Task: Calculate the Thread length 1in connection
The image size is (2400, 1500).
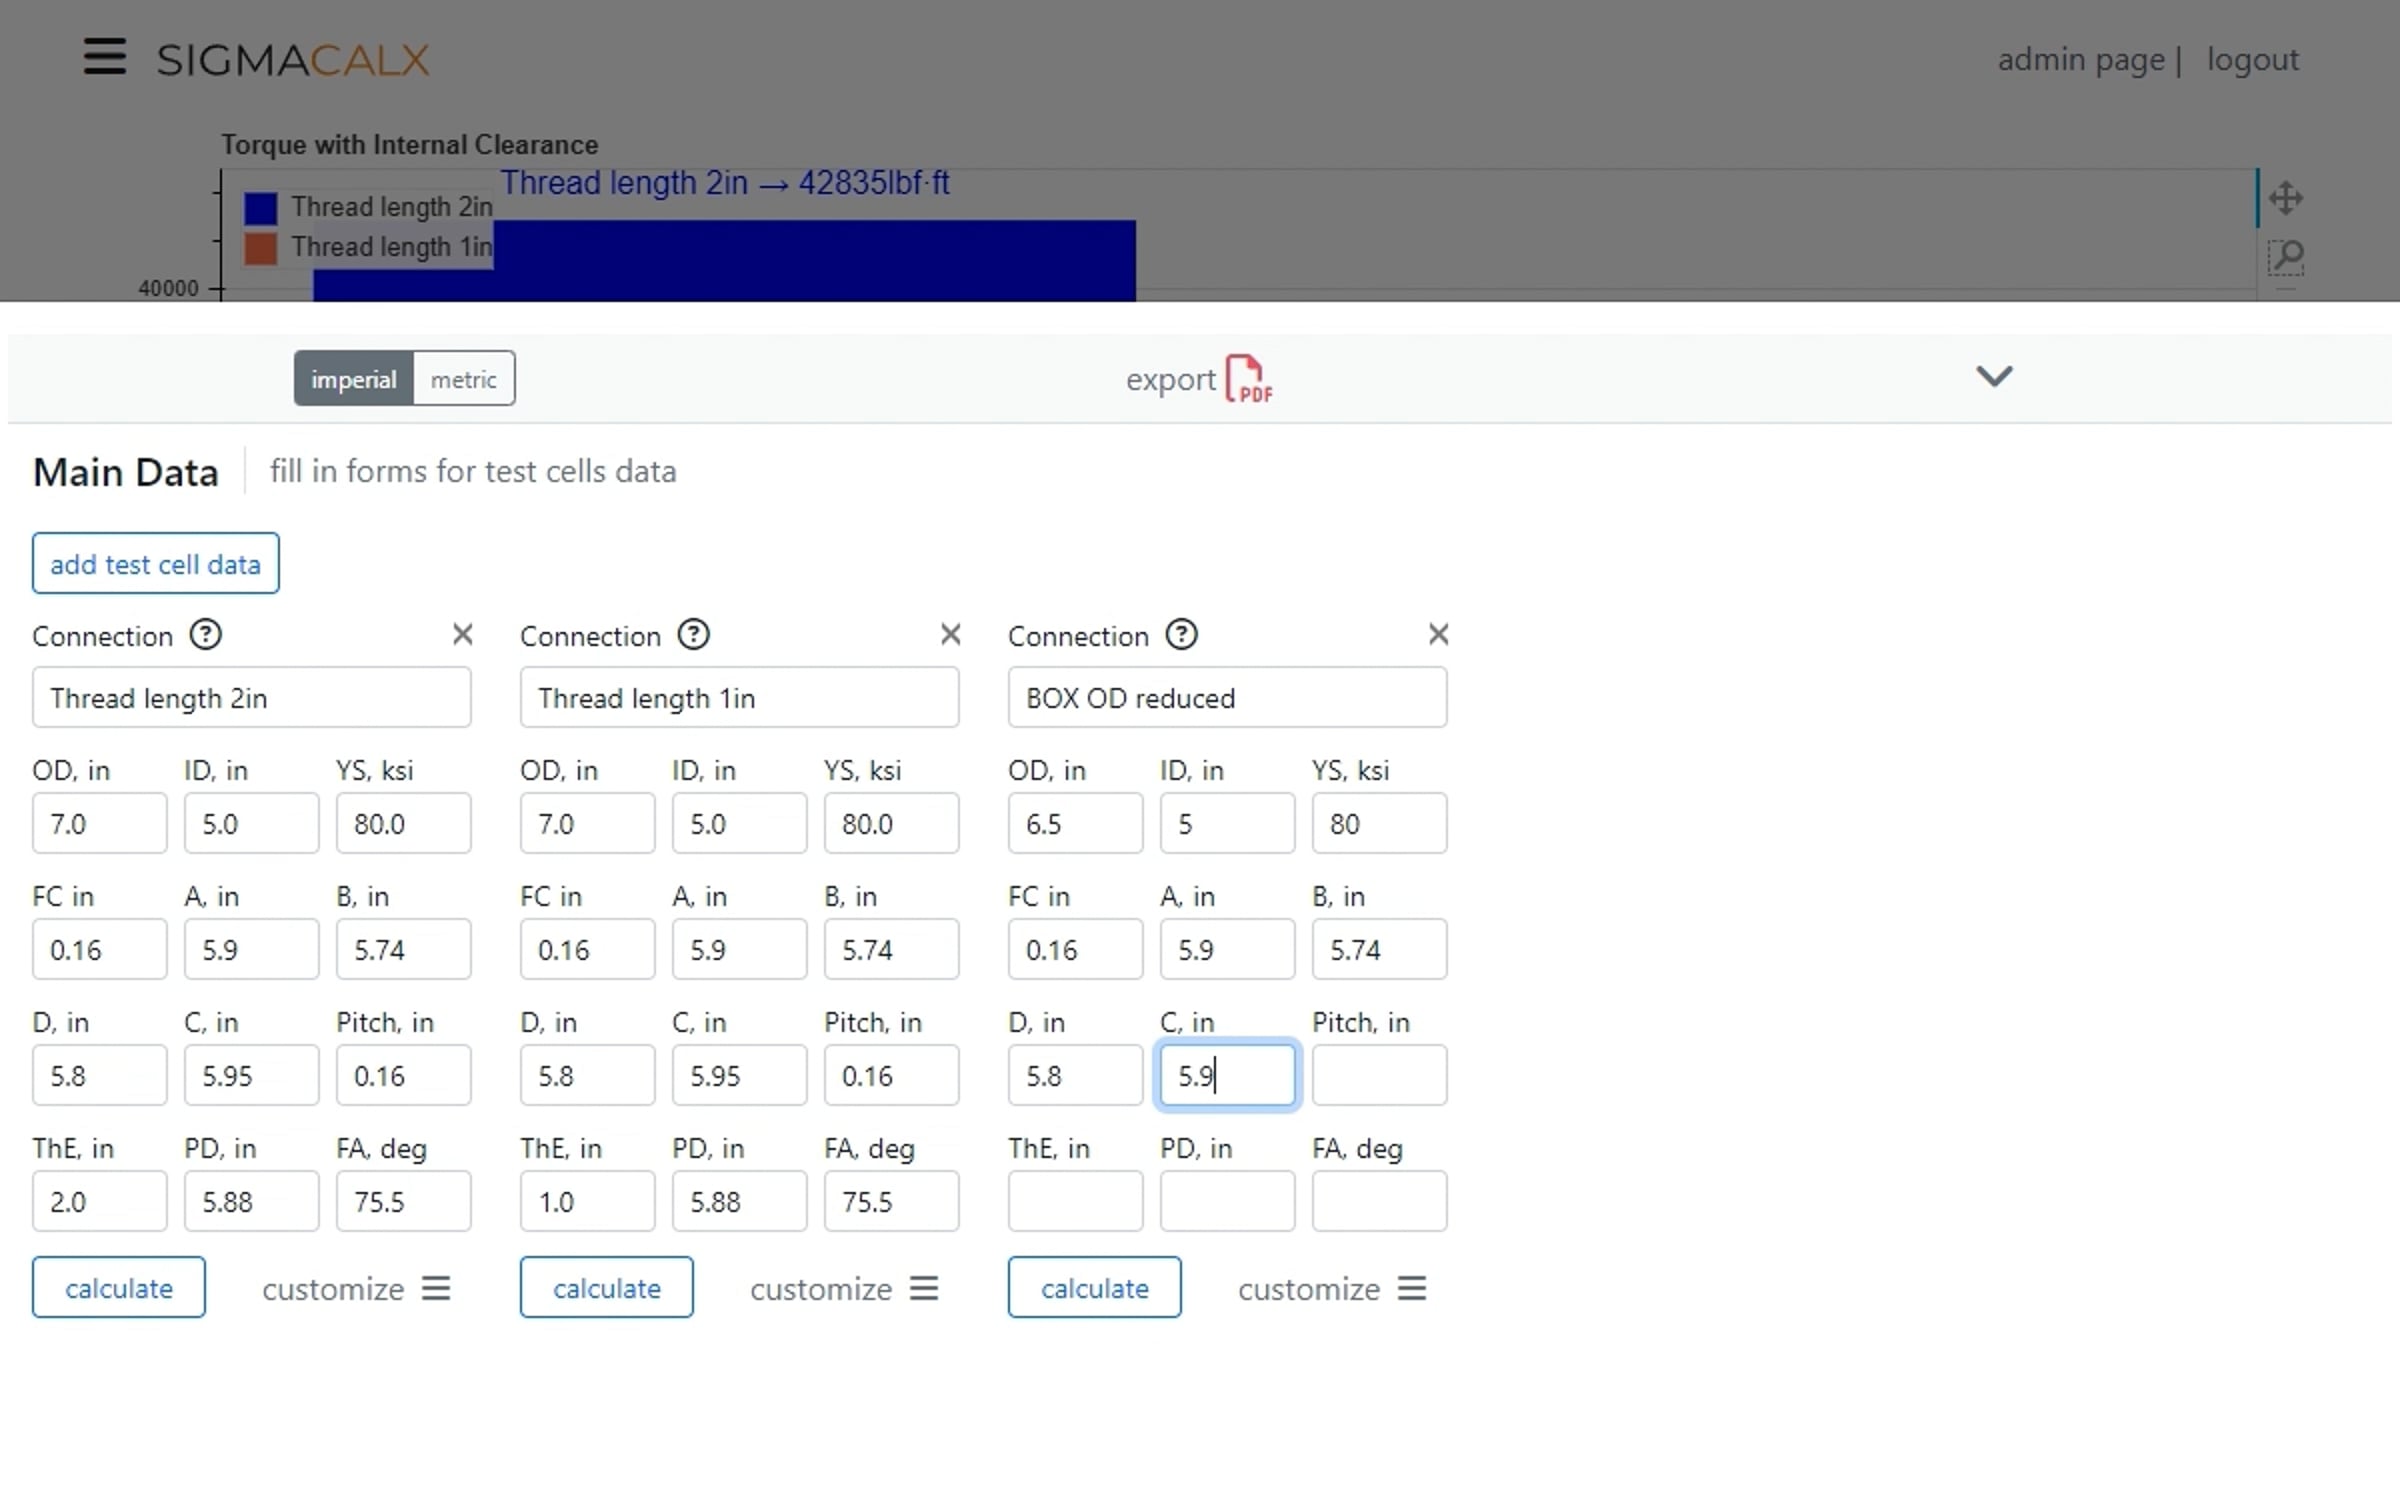Action: (x=607, y=1287)
